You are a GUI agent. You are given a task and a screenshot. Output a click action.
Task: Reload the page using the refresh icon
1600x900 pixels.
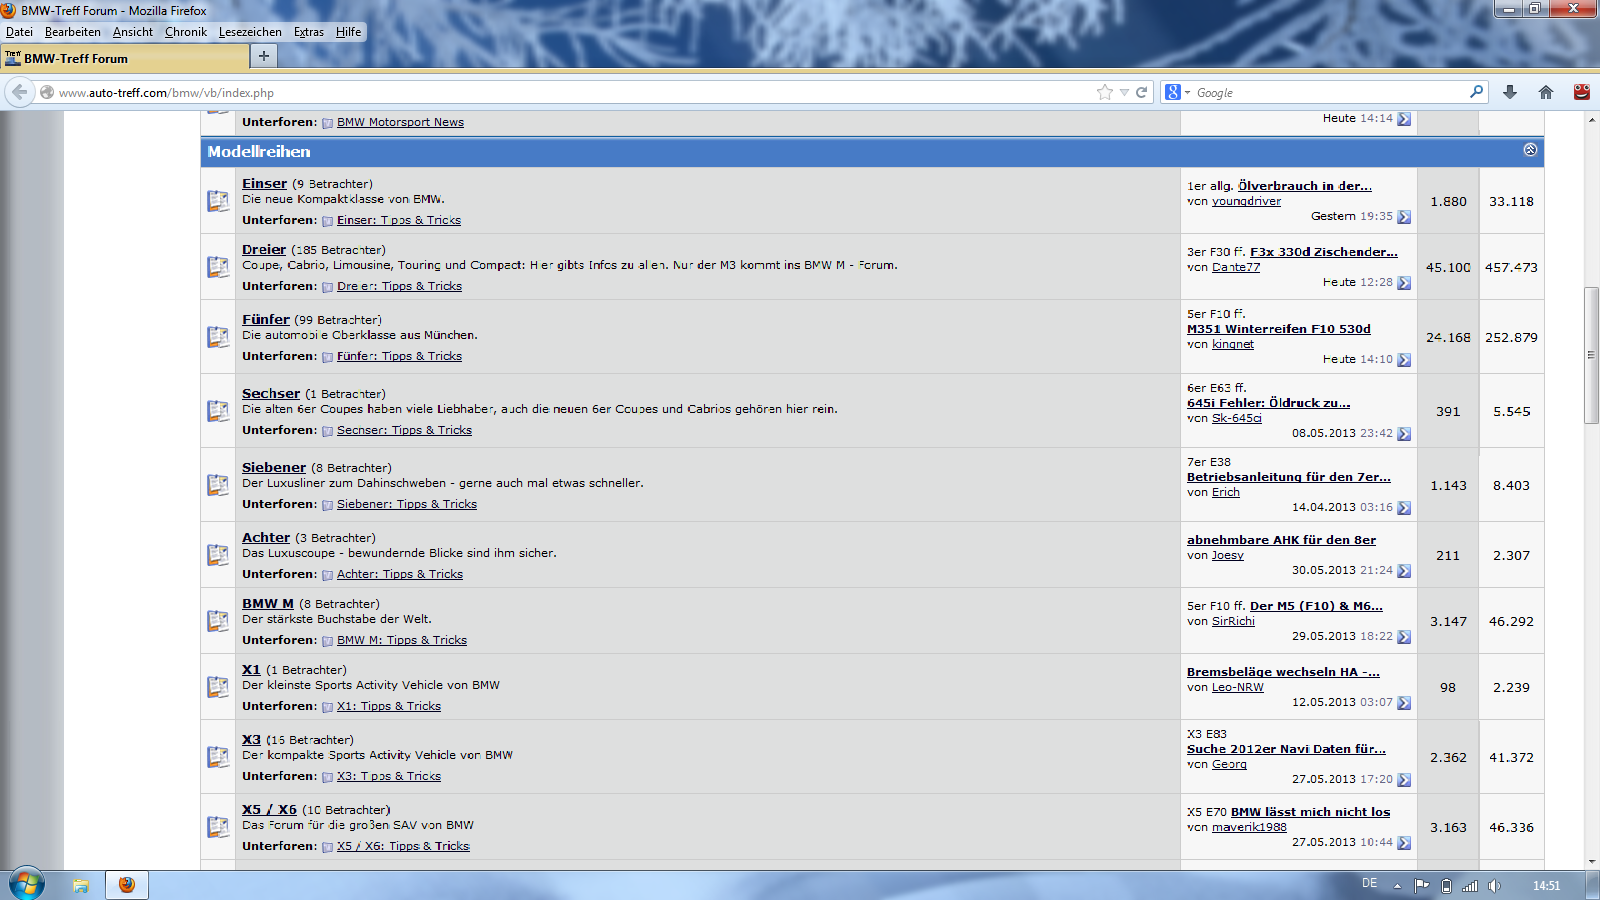[1141, 92]
